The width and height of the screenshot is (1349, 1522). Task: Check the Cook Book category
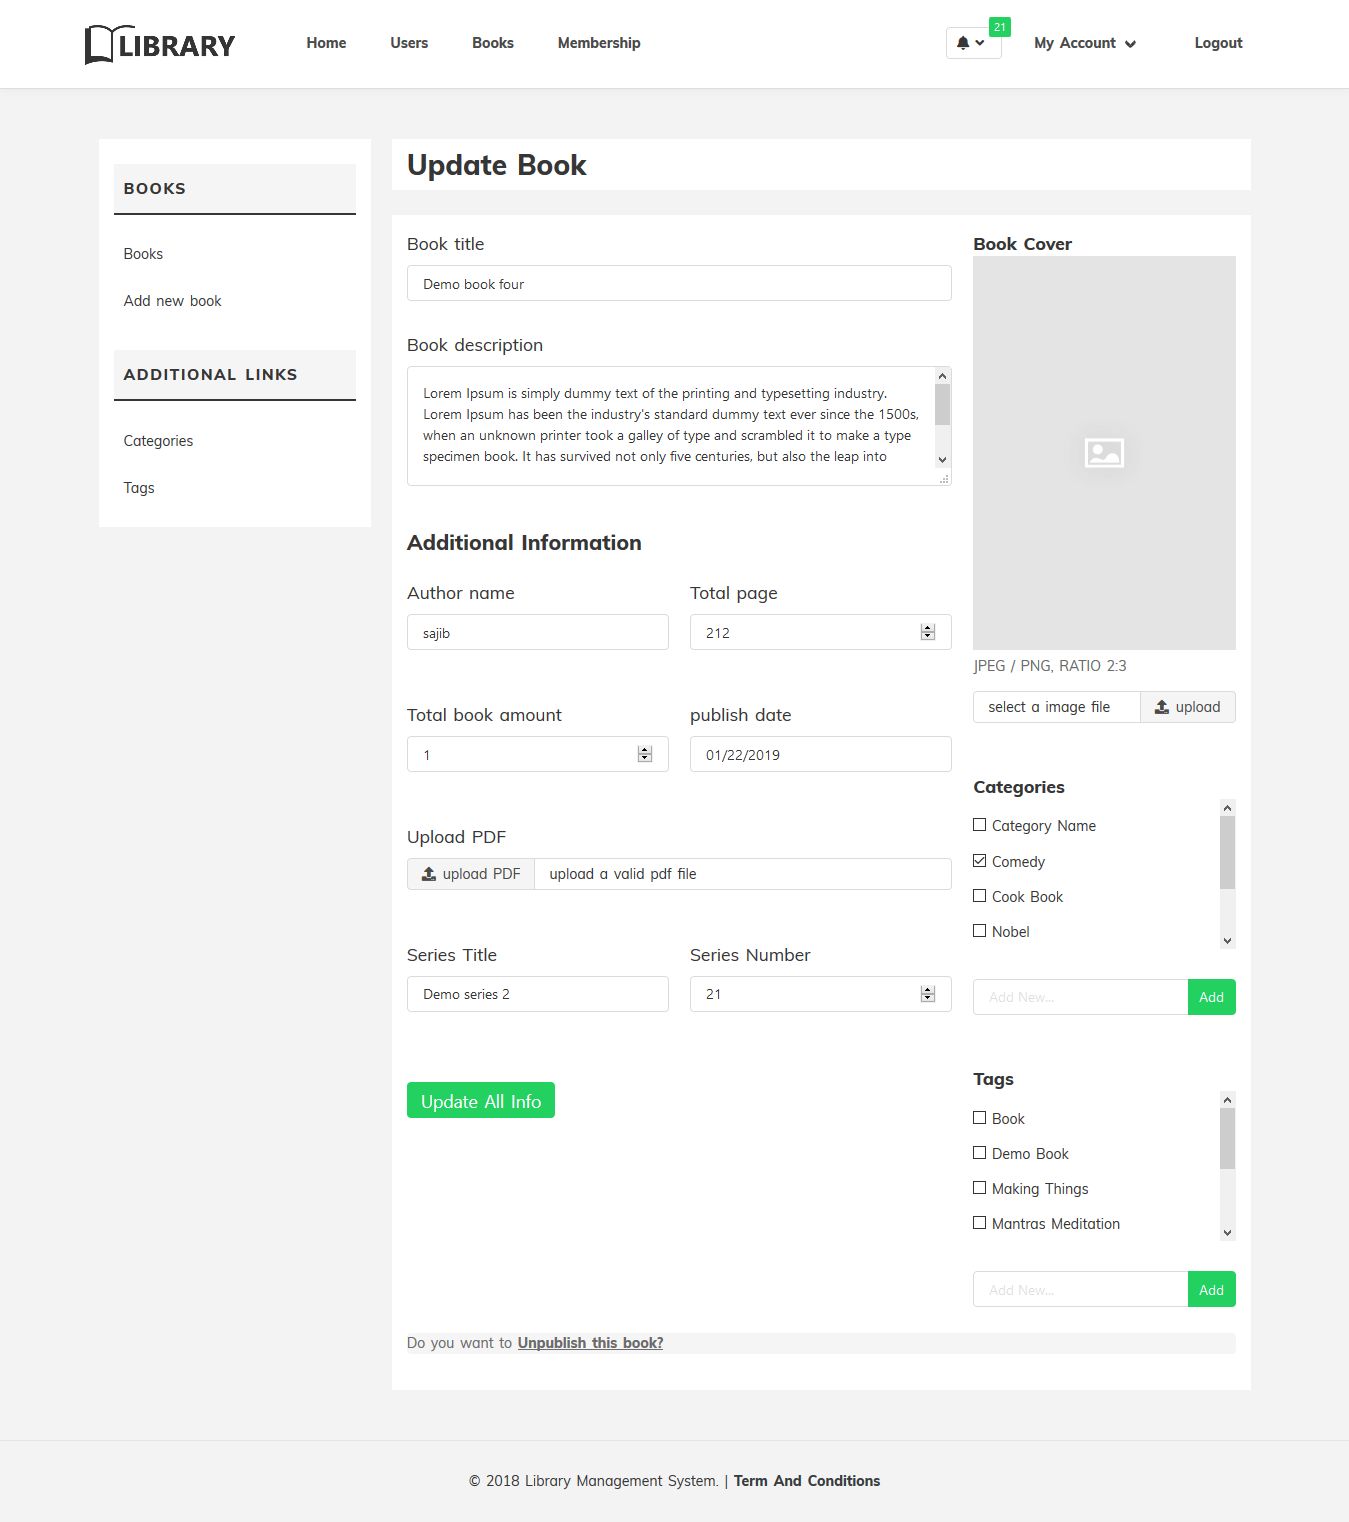[x=980, y=896]
